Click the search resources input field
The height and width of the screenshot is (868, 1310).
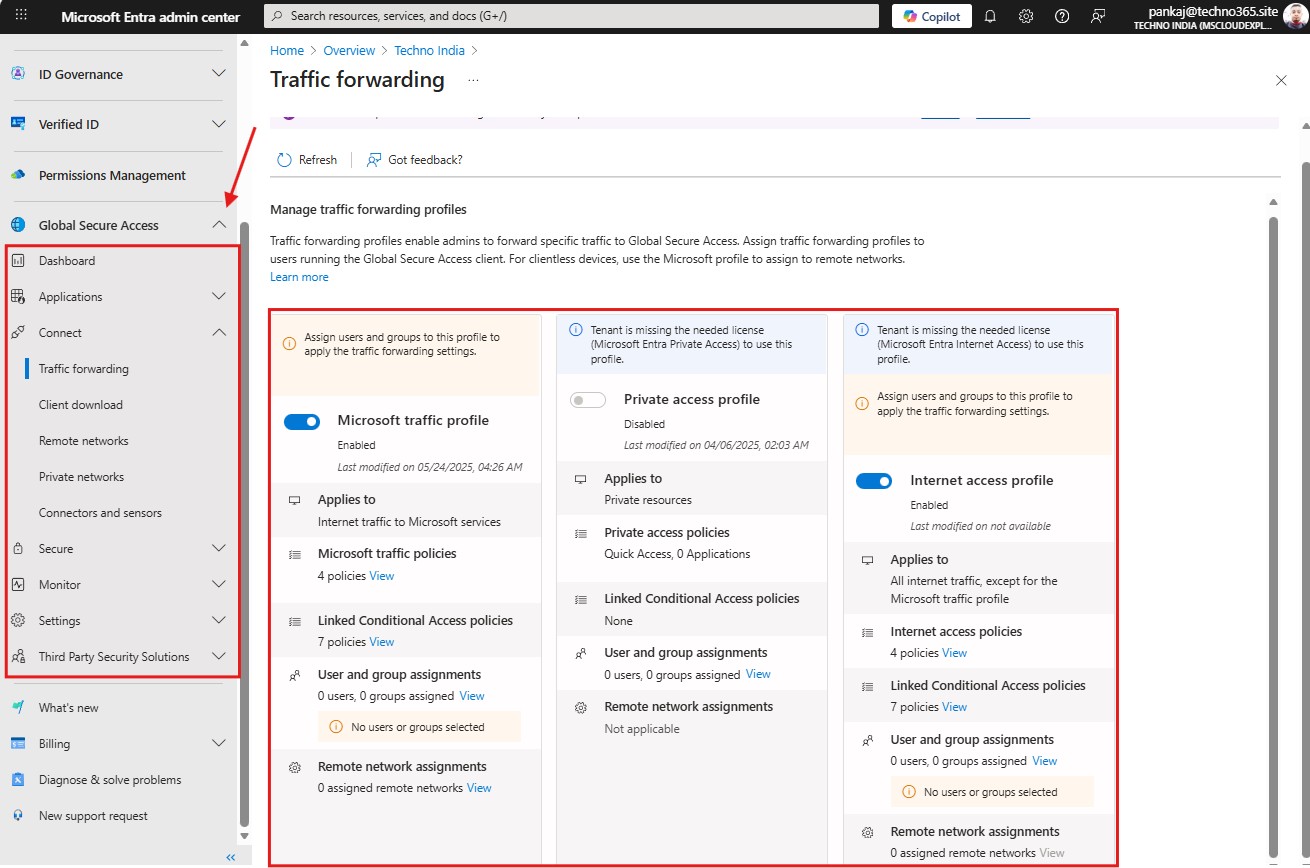click(x=570, y=16)
